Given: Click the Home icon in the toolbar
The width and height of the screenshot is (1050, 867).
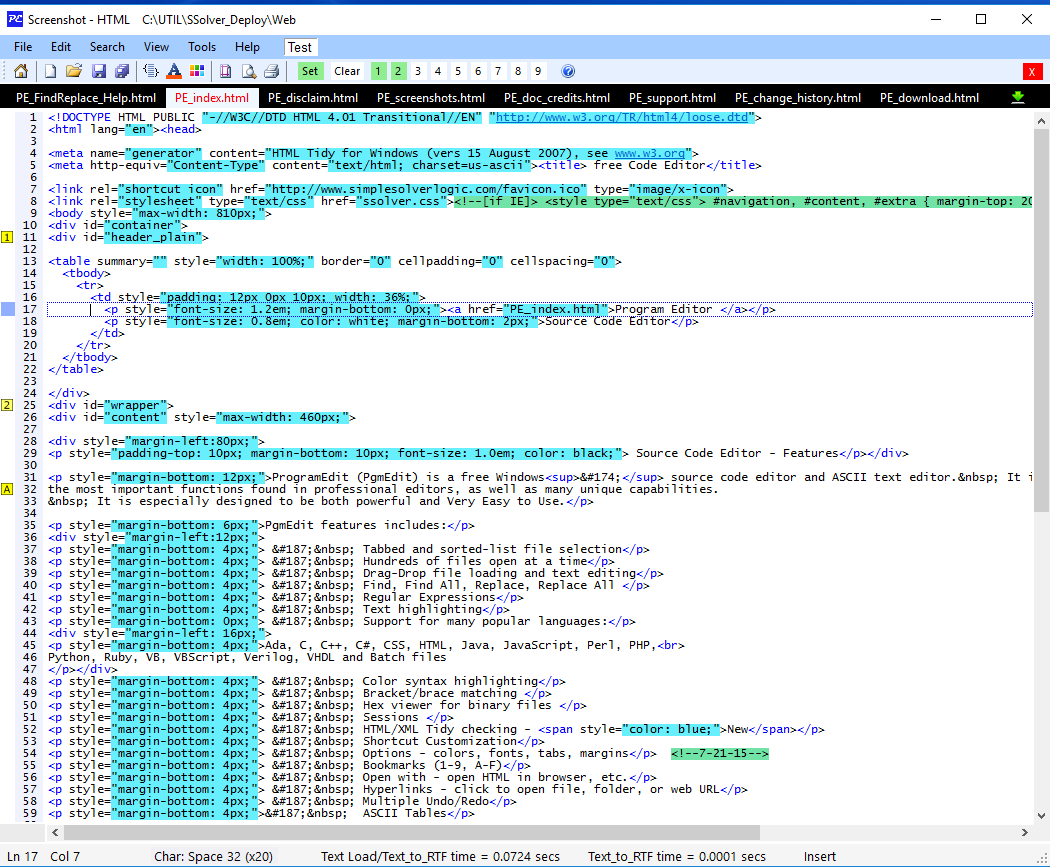Looking at the screenshot, I should (20, 71).
